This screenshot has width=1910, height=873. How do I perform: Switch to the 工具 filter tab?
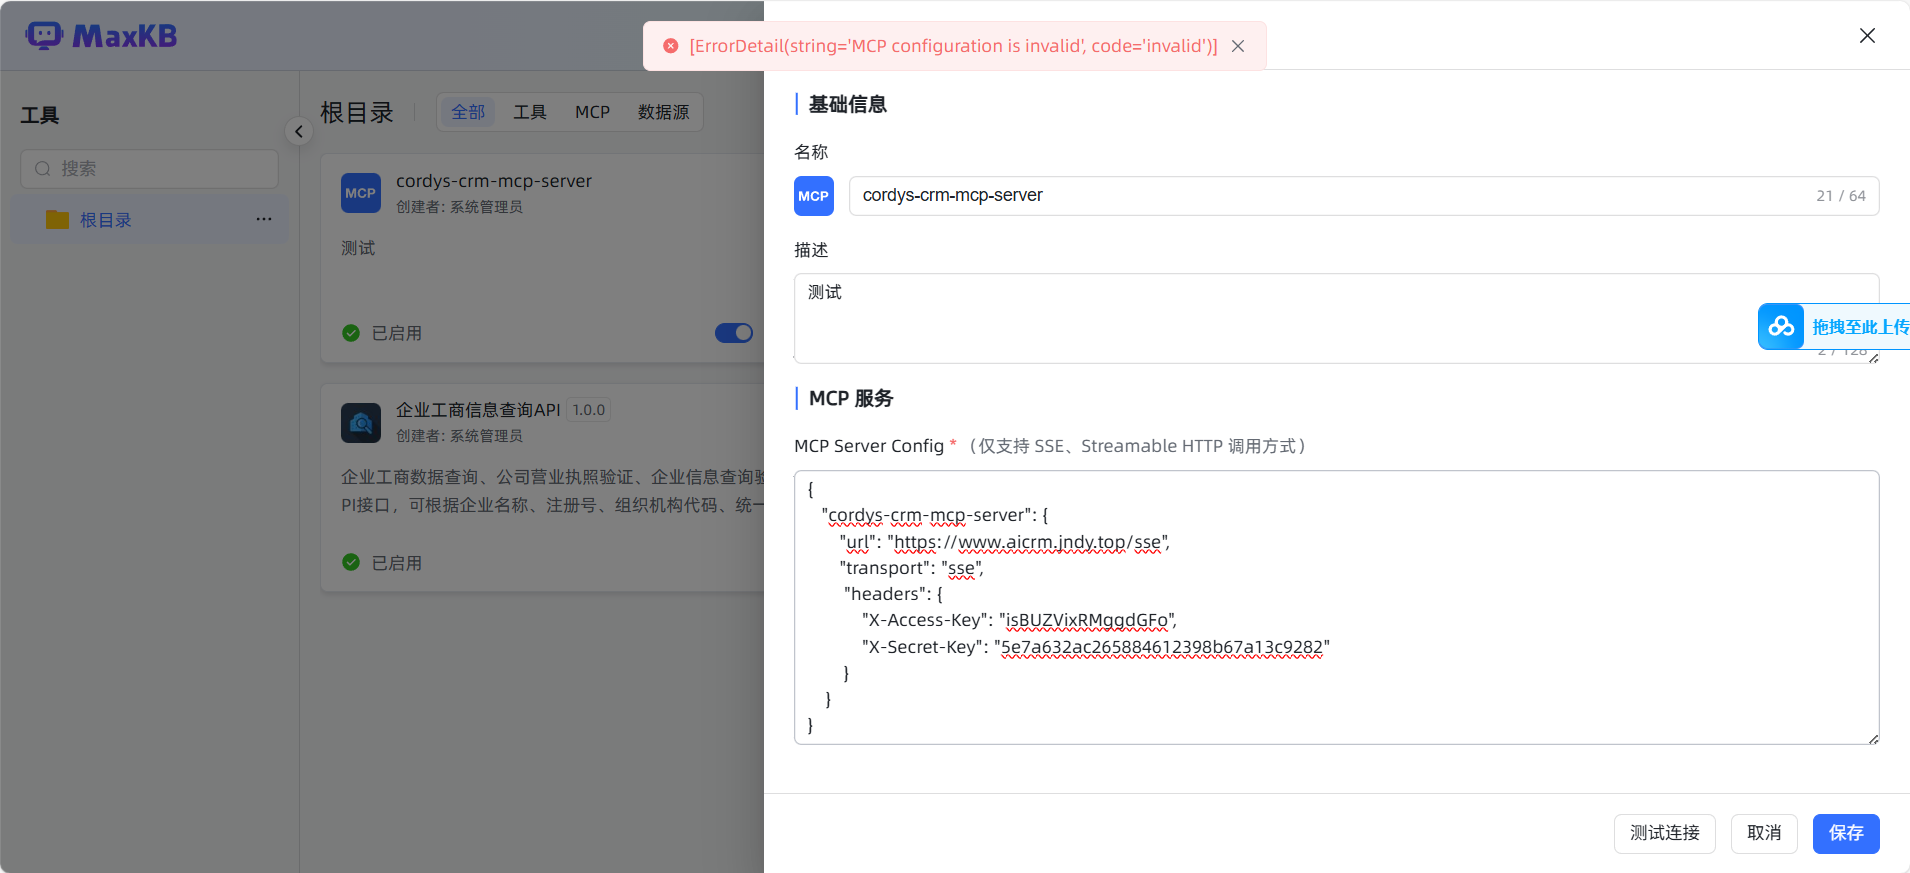(x=529, y=112)
